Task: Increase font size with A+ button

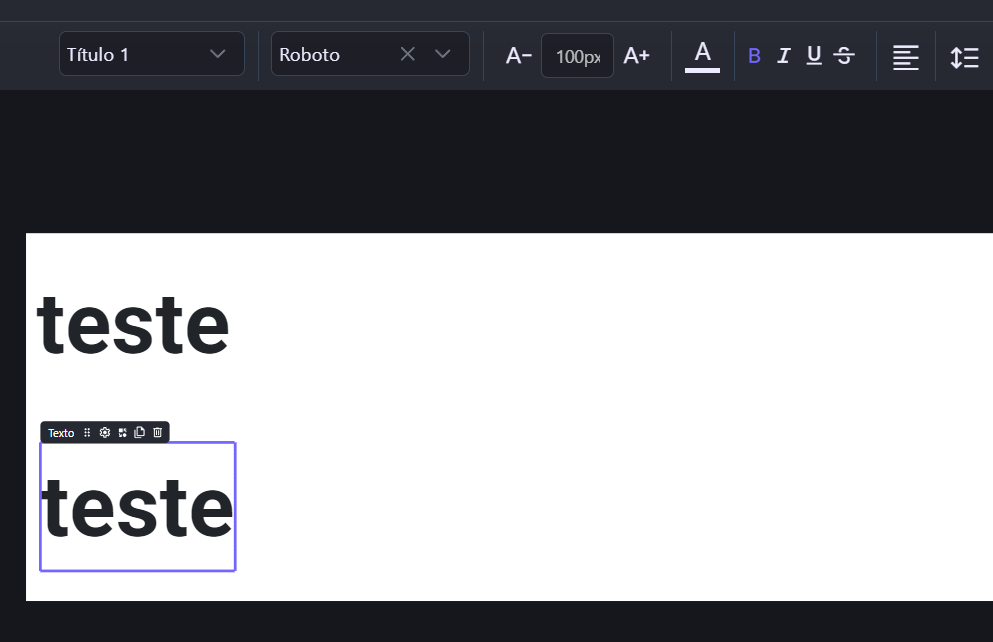Action: tap(637, 56)
